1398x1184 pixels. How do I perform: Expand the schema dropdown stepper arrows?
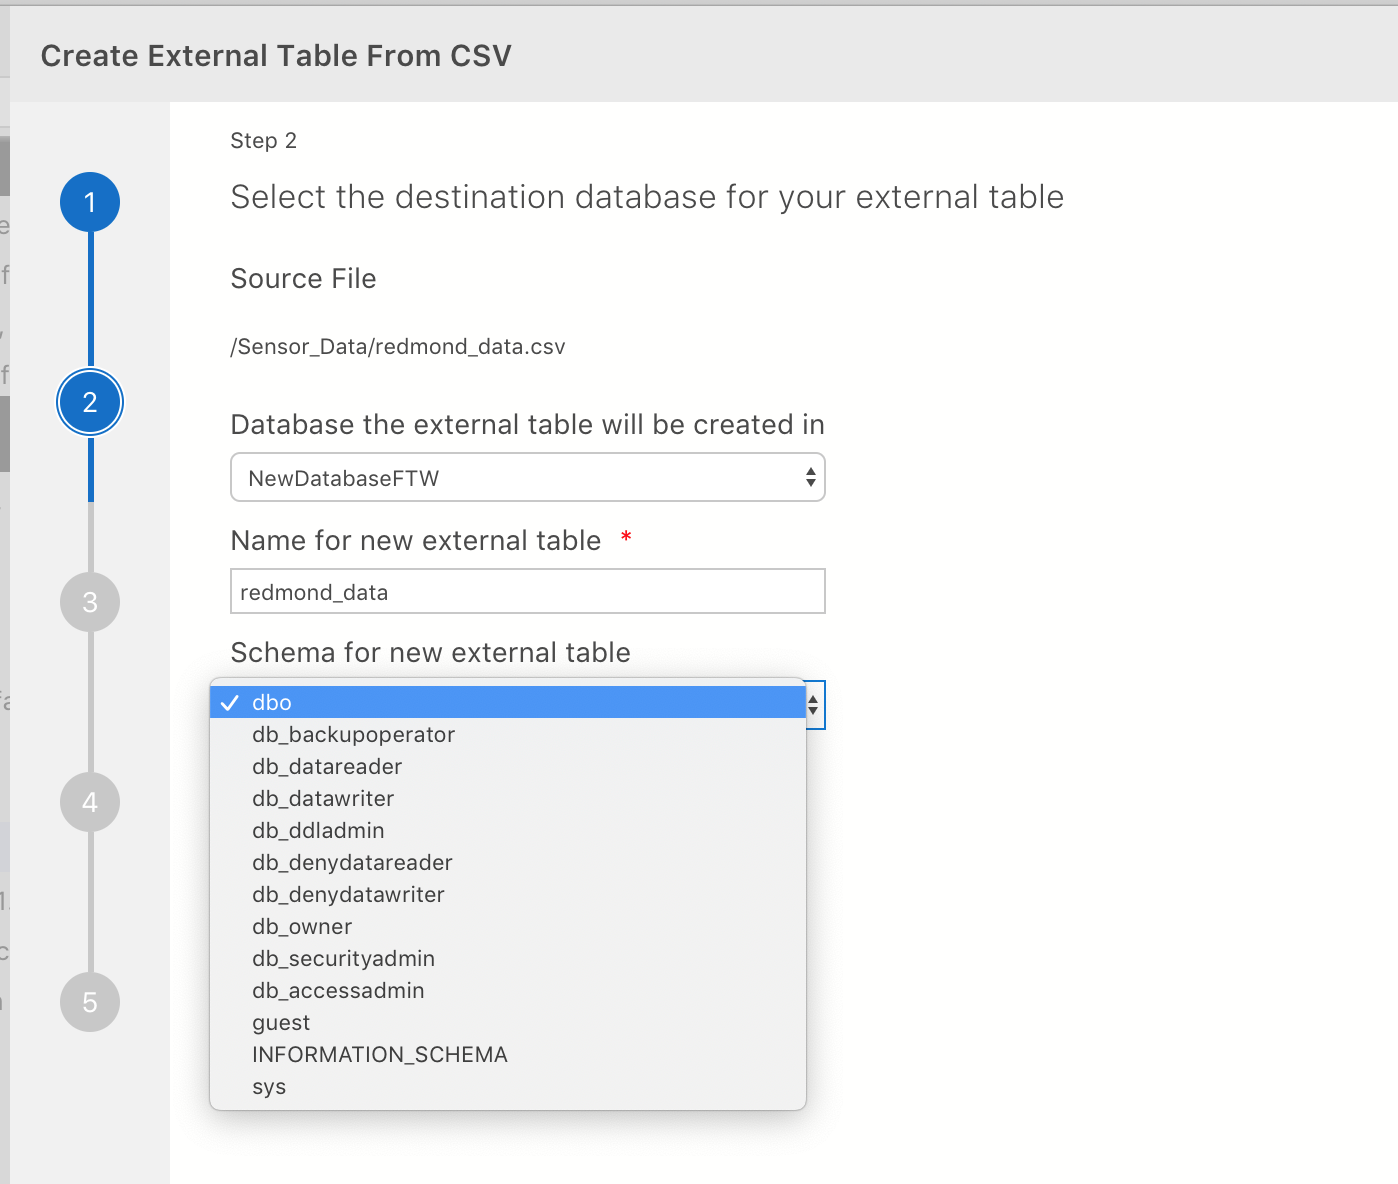(814, 704)
